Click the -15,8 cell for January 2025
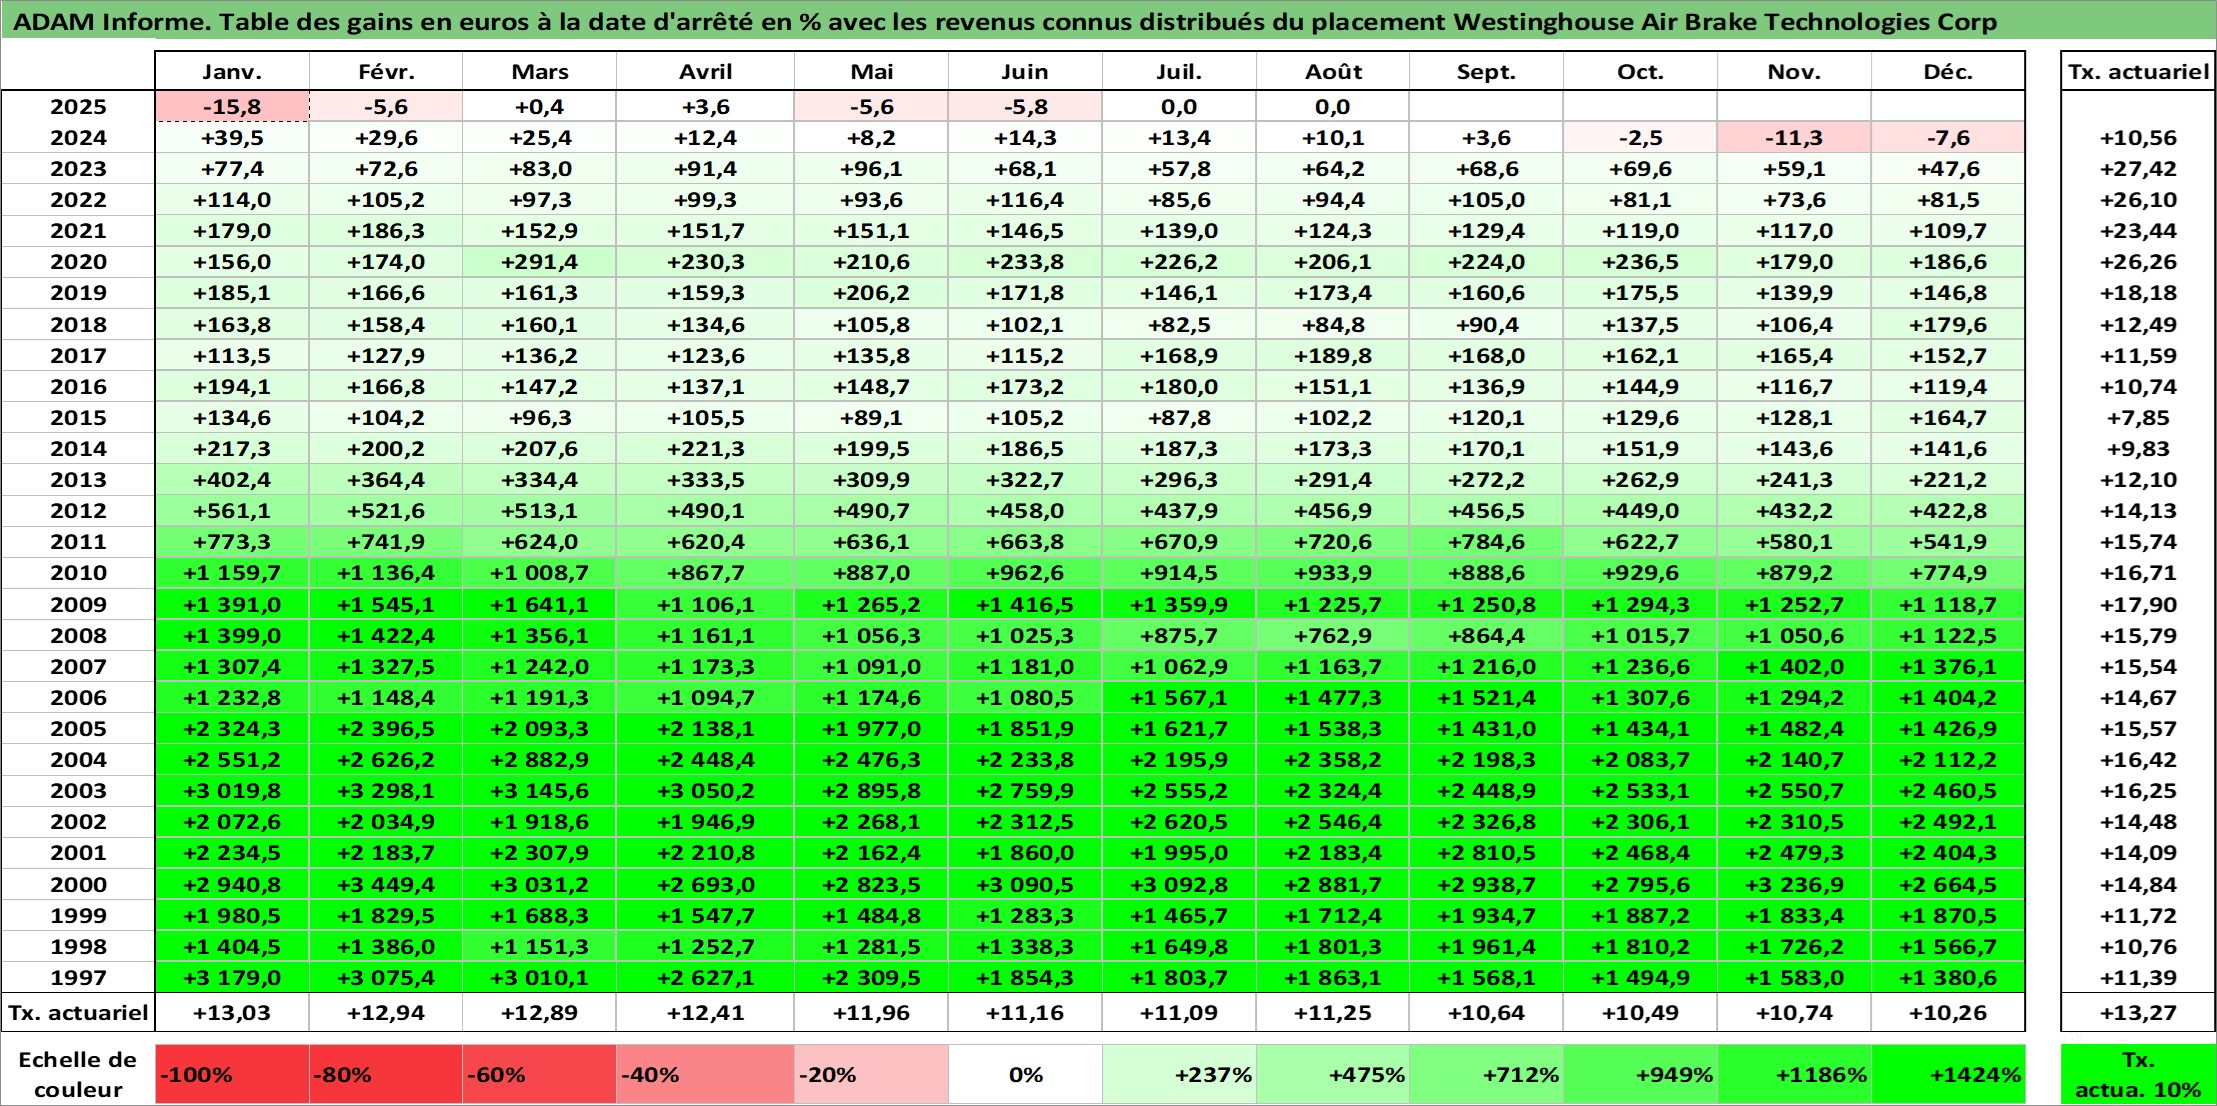 (232, 107)
